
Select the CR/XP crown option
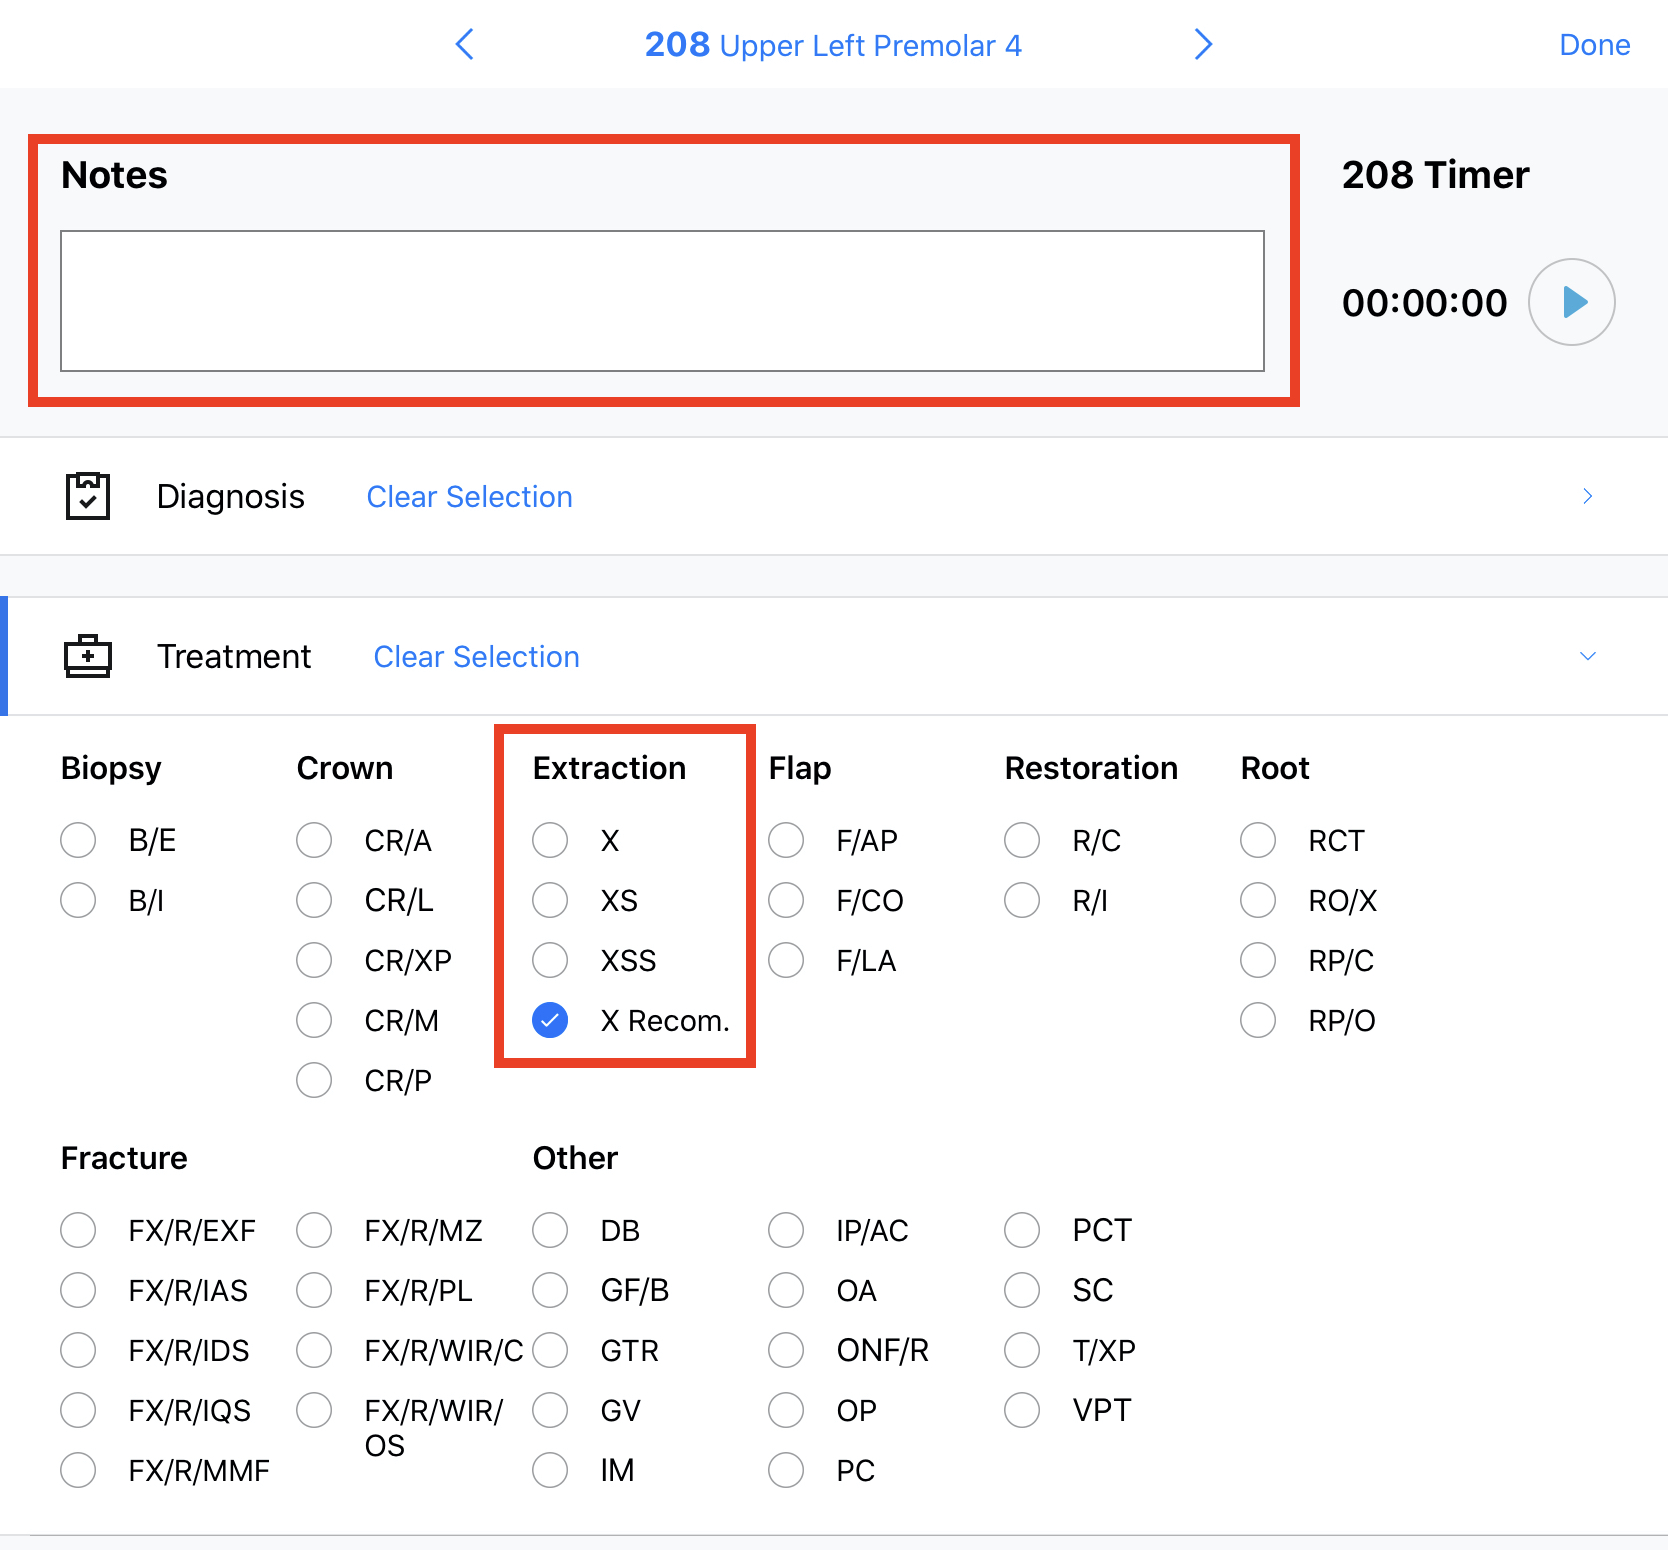(x=314, y=960)
